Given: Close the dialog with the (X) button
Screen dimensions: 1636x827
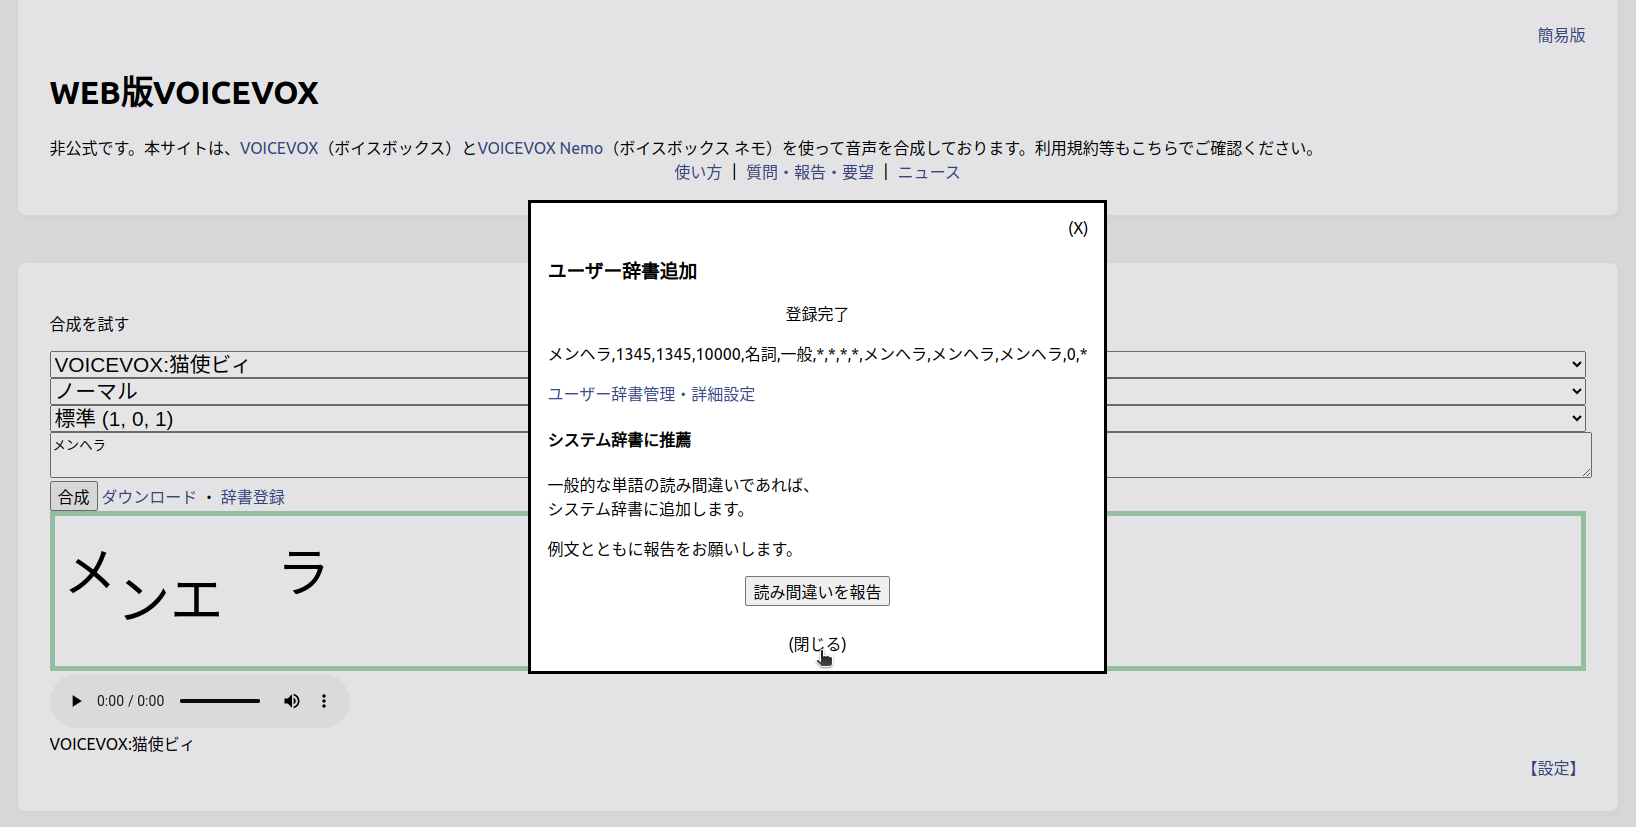Looking at the screenshot, I should [1077, 228].
